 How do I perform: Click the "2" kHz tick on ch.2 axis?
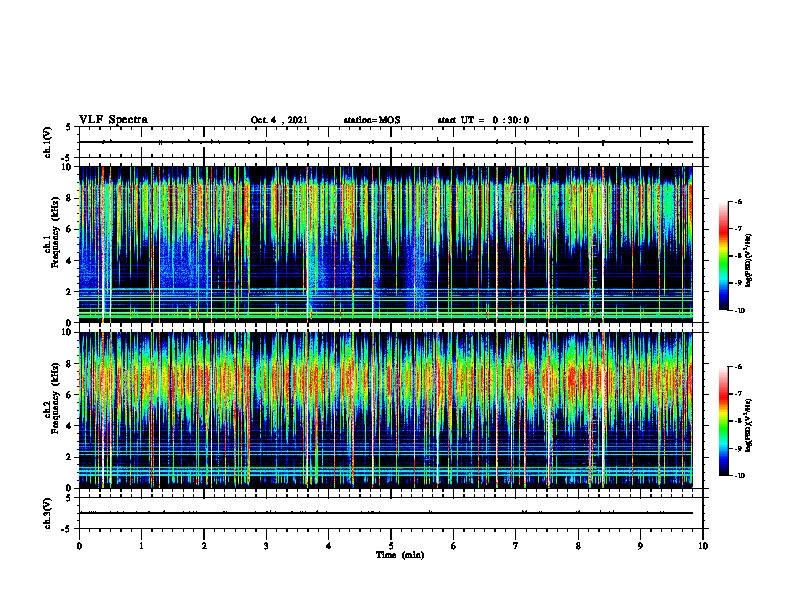[x=70, y=457]
